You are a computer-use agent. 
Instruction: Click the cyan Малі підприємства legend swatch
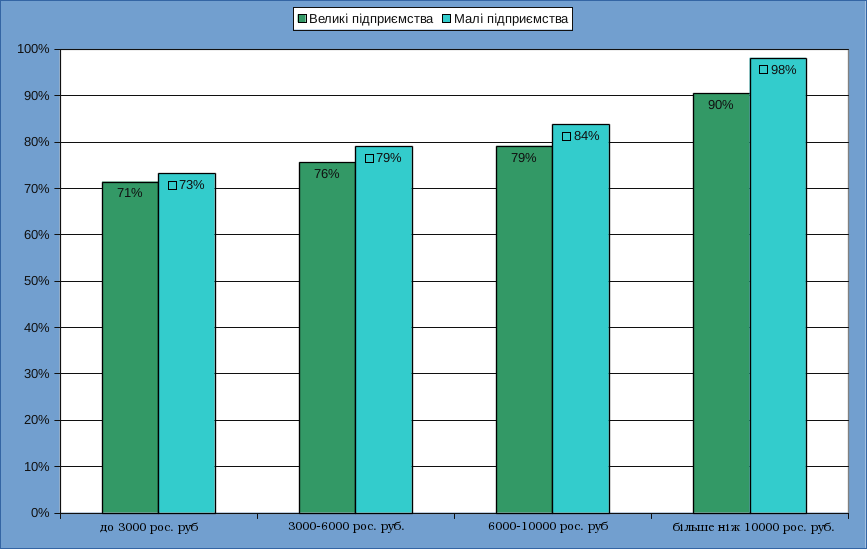(445, 19)
